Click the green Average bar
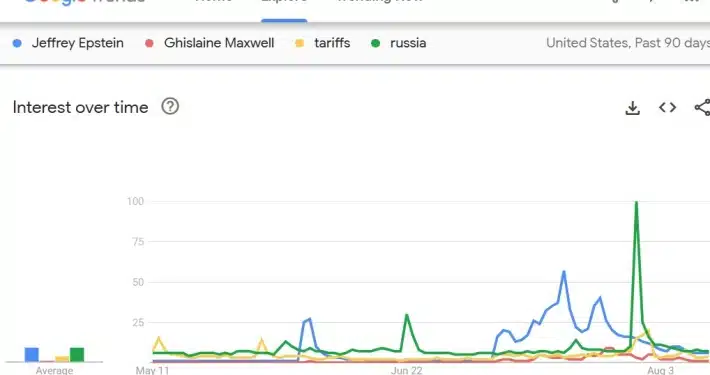Image resolution: width=710 pixels, height=375 pixels. [x=77, y=355]
